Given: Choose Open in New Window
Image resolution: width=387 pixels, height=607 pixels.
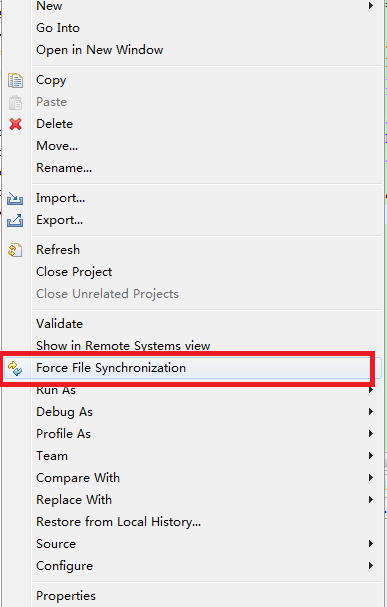Looking at the screenshot, I should point(99,50).
